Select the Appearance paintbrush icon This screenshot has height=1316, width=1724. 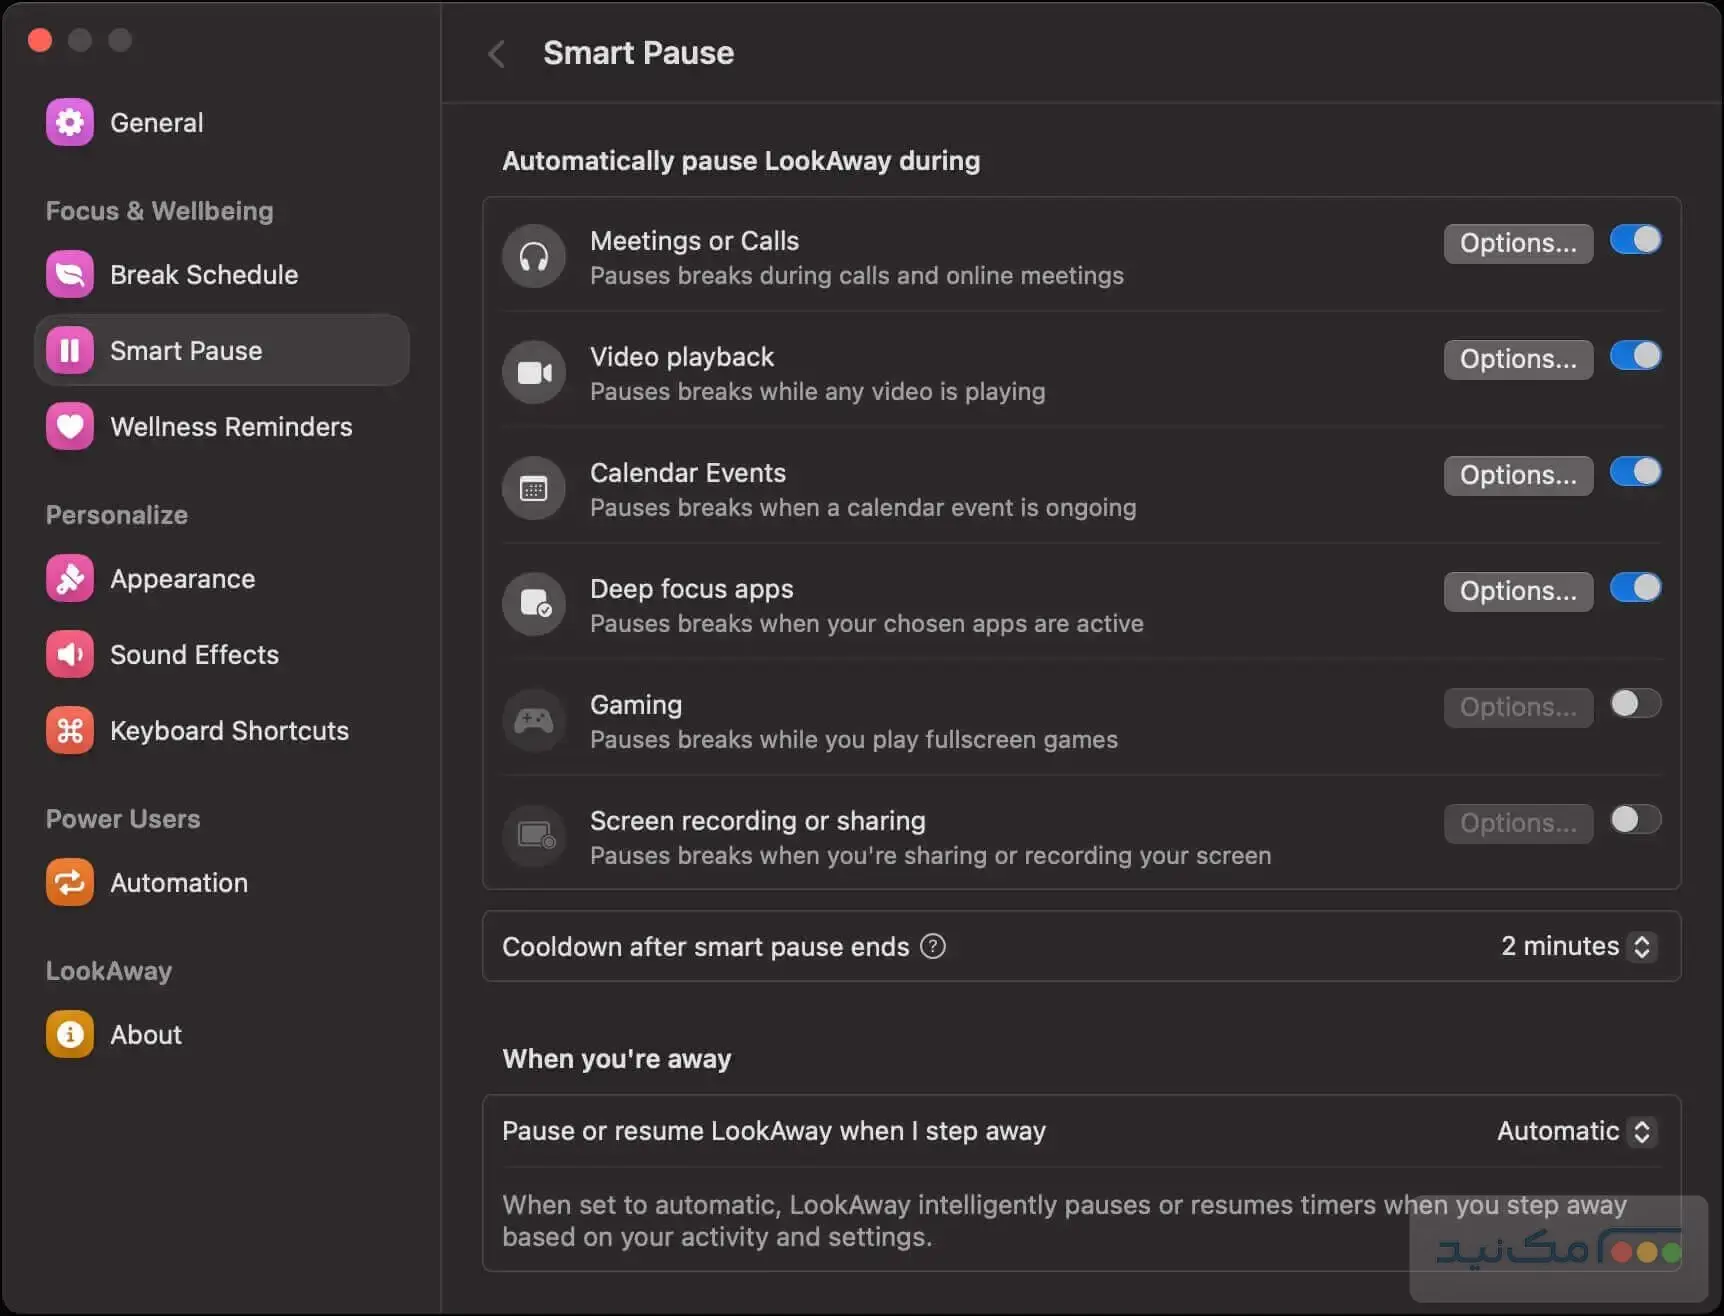click(x=69, y=579)
